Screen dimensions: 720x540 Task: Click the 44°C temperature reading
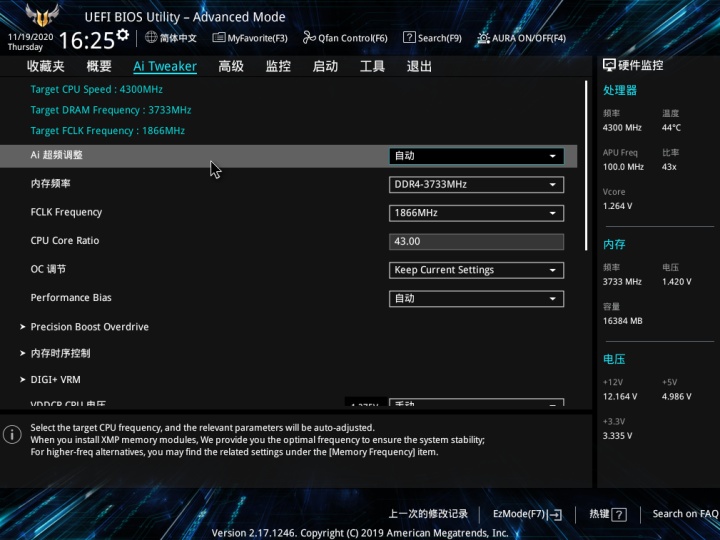(x=671, y=128)
